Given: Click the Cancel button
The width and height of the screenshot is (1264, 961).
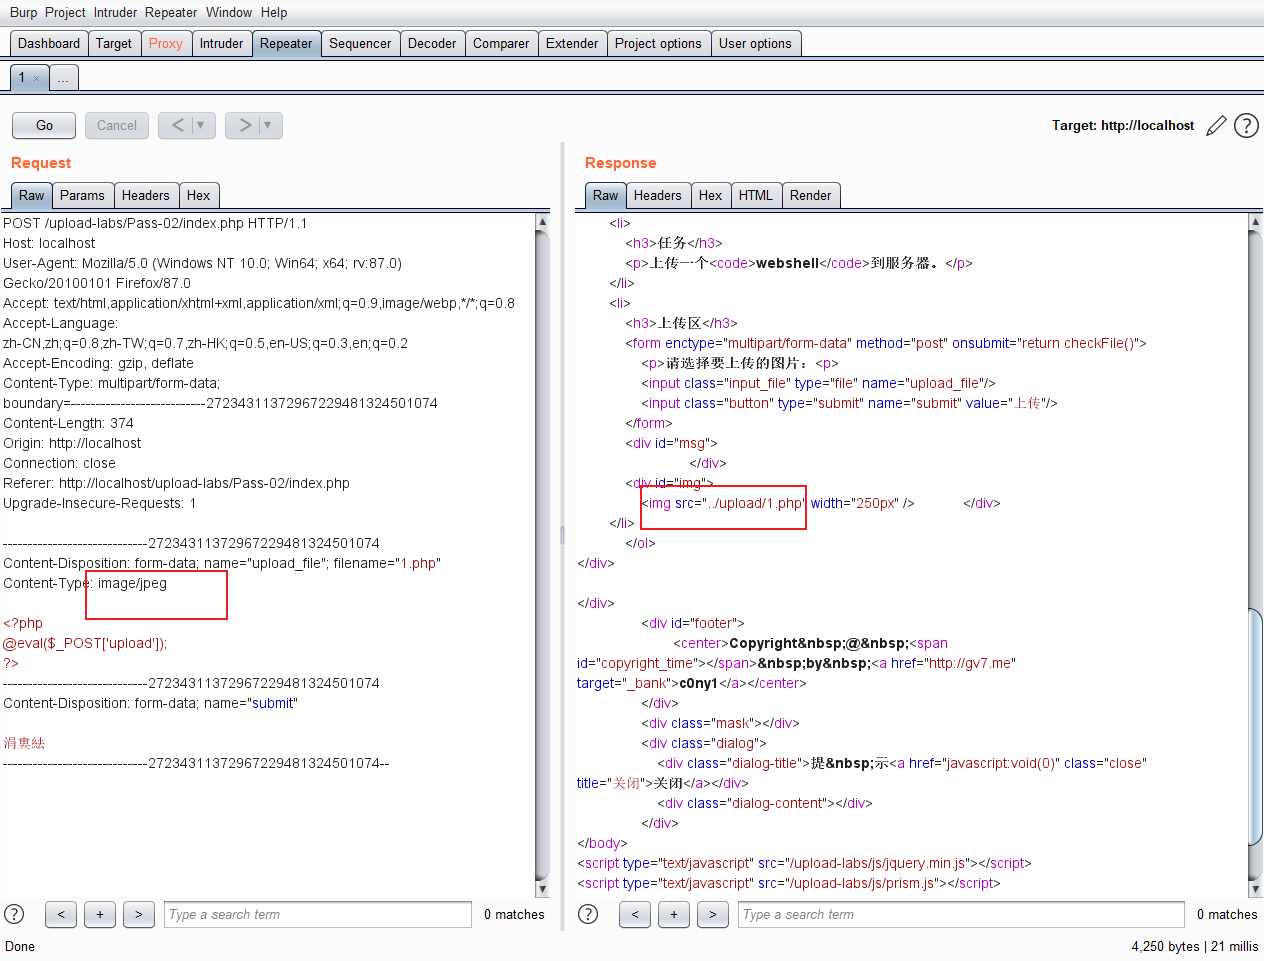Looking at the screenshot, I should coord(117,125).
